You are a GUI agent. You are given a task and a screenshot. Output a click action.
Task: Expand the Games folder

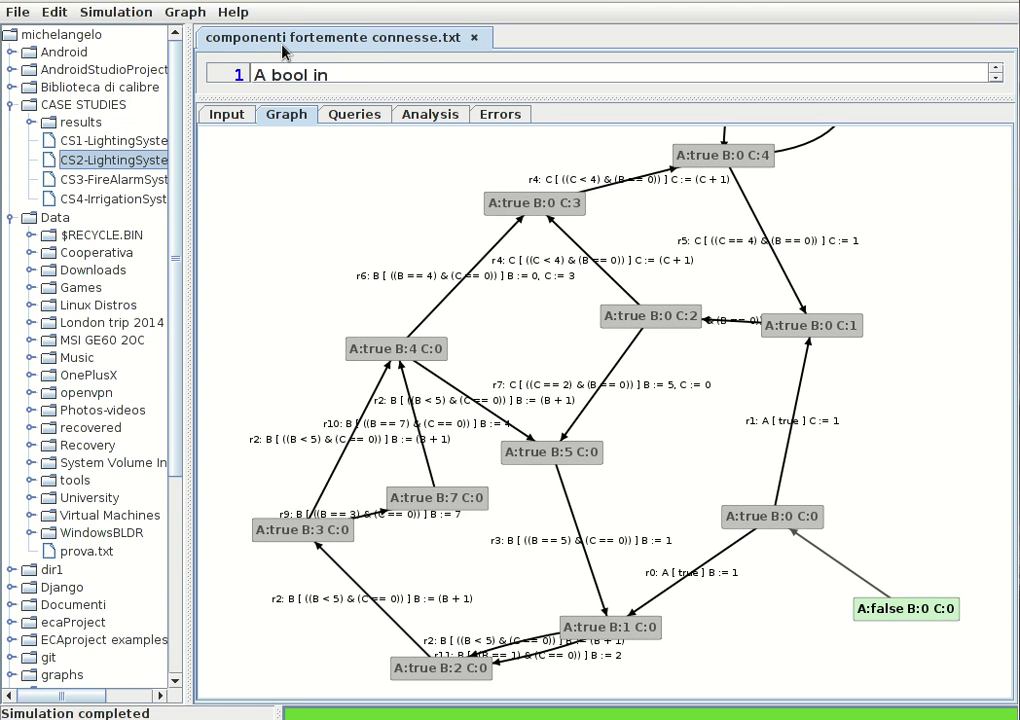click(x=31, y=288)
